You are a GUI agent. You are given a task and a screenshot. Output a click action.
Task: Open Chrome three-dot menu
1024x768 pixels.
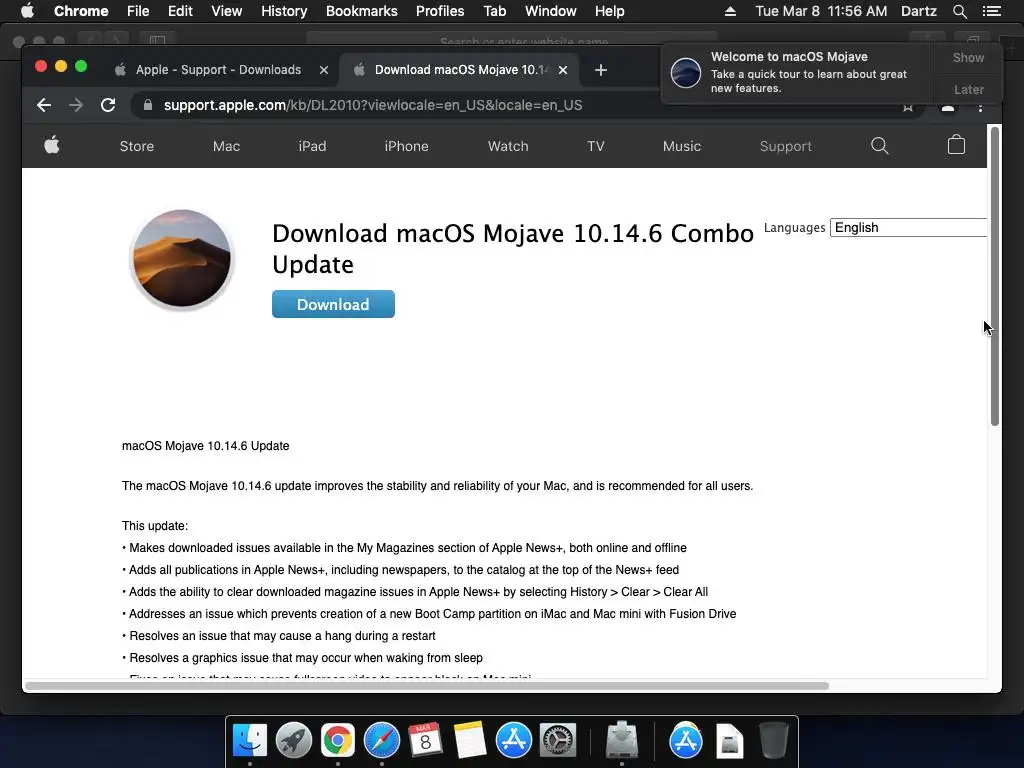(980, 106)
